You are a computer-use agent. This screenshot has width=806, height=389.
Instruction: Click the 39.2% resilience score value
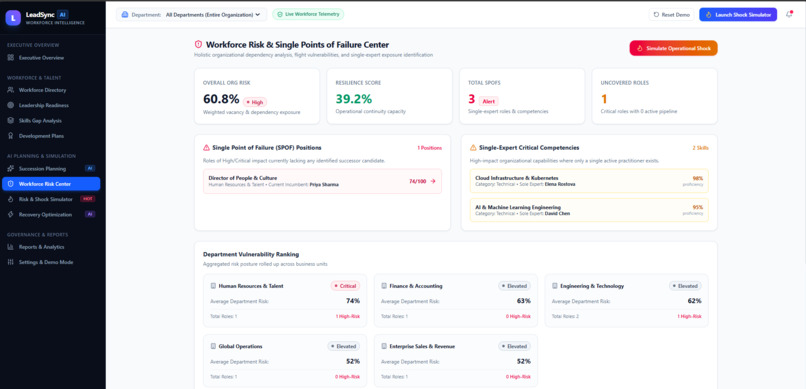[x=354, y=99]
